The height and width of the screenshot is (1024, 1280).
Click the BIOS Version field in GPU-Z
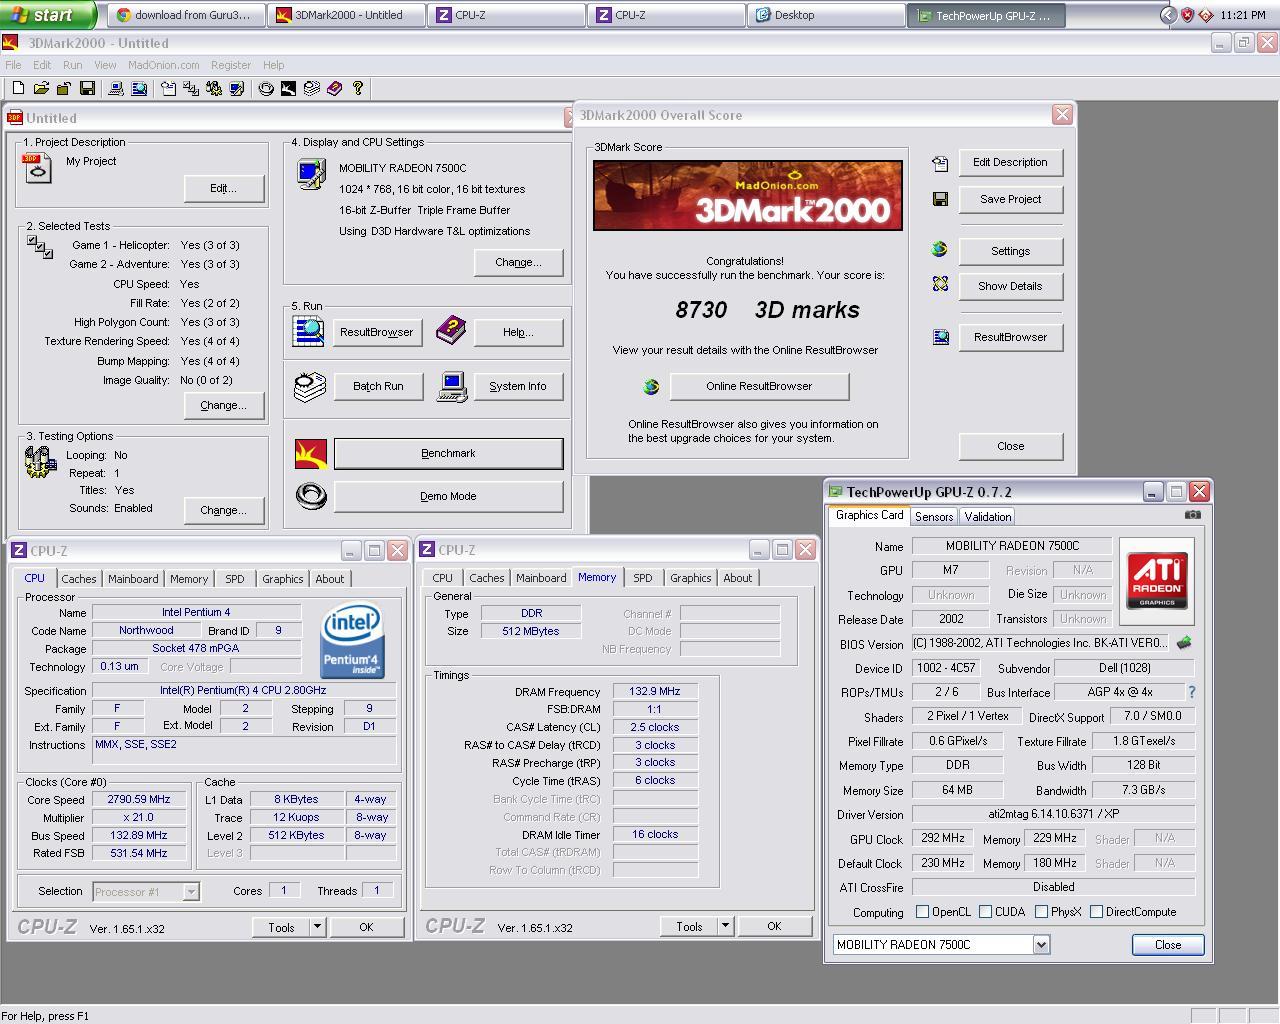(1042, 643)
